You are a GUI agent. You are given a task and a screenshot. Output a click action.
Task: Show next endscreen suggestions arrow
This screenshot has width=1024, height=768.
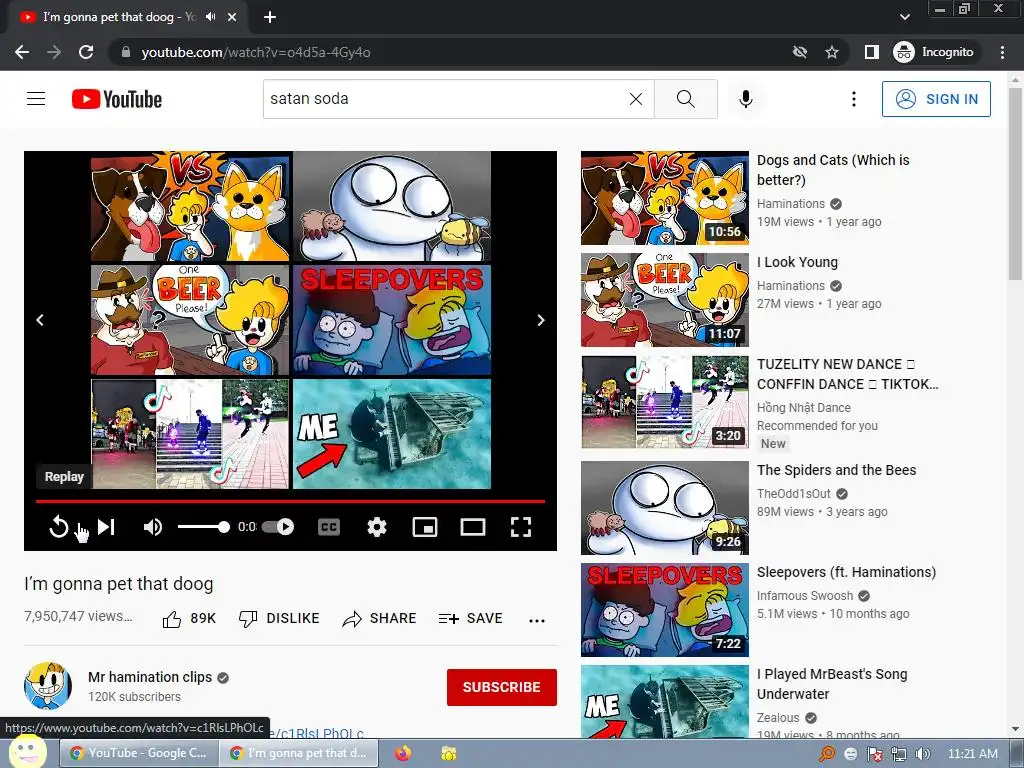[x=541, y=319]
